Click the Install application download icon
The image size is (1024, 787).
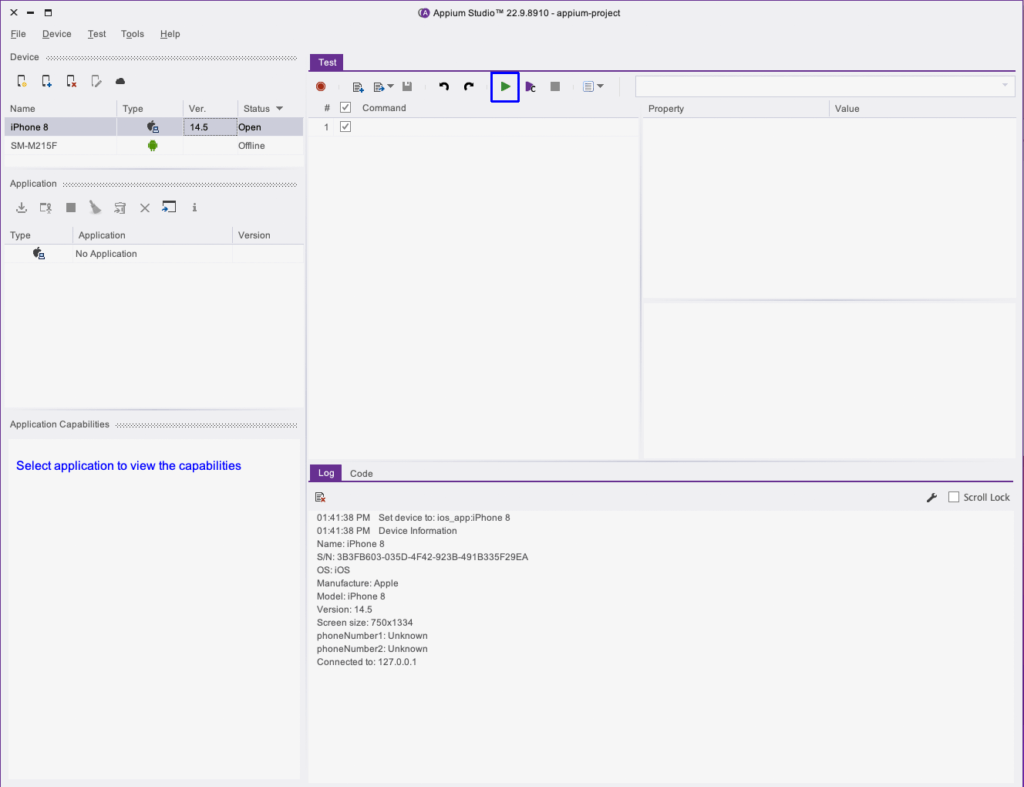coord(21,208)
